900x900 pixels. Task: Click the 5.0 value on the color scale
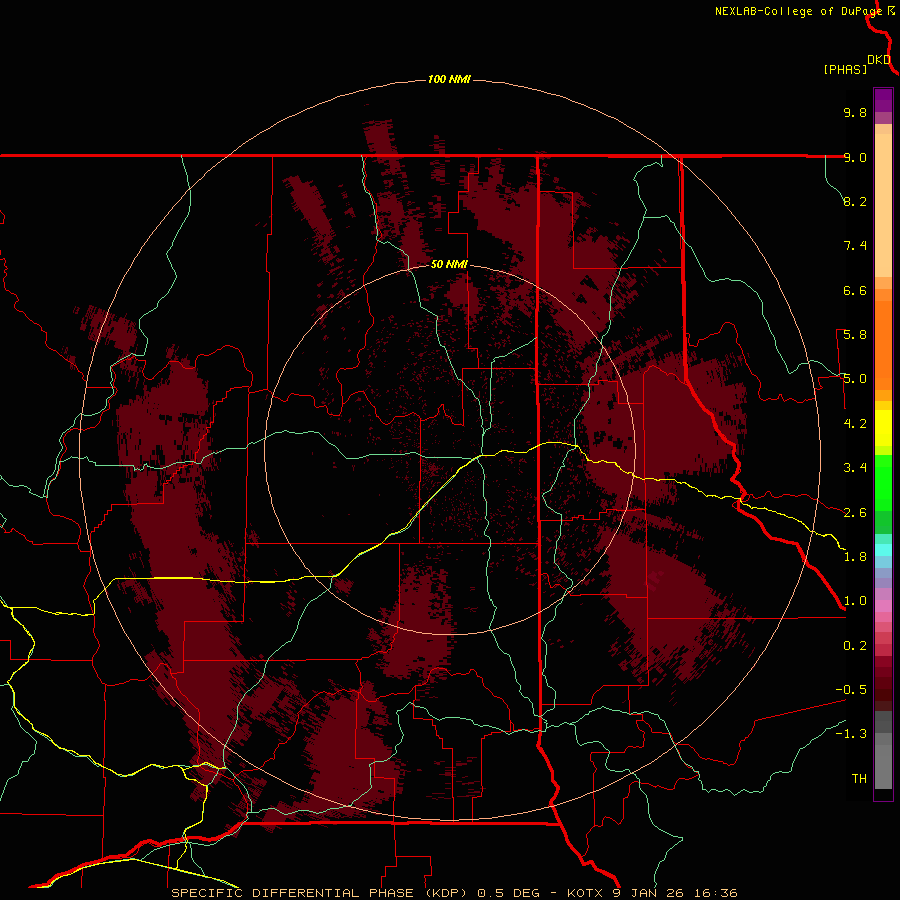coord(855,379)
